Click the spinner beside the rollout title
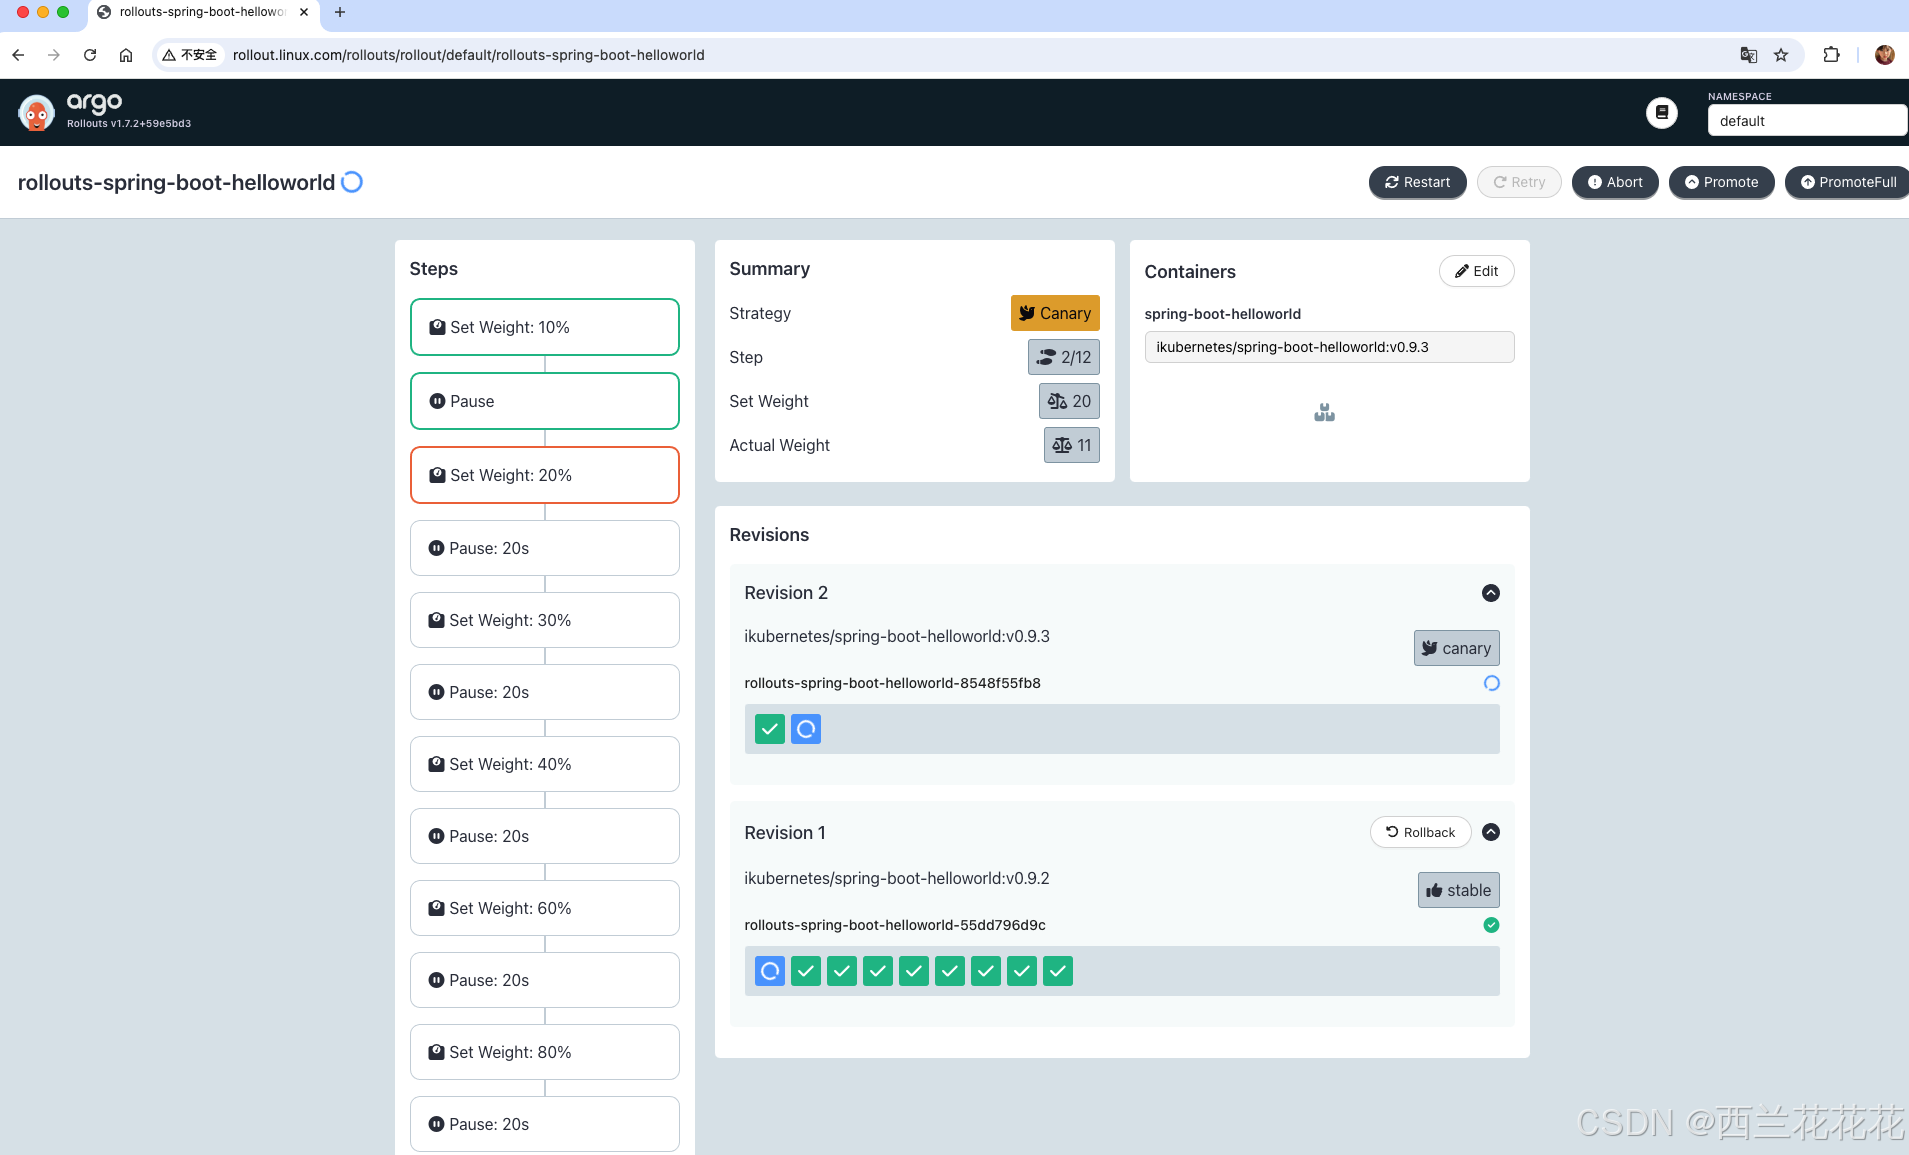 [352, 182]
